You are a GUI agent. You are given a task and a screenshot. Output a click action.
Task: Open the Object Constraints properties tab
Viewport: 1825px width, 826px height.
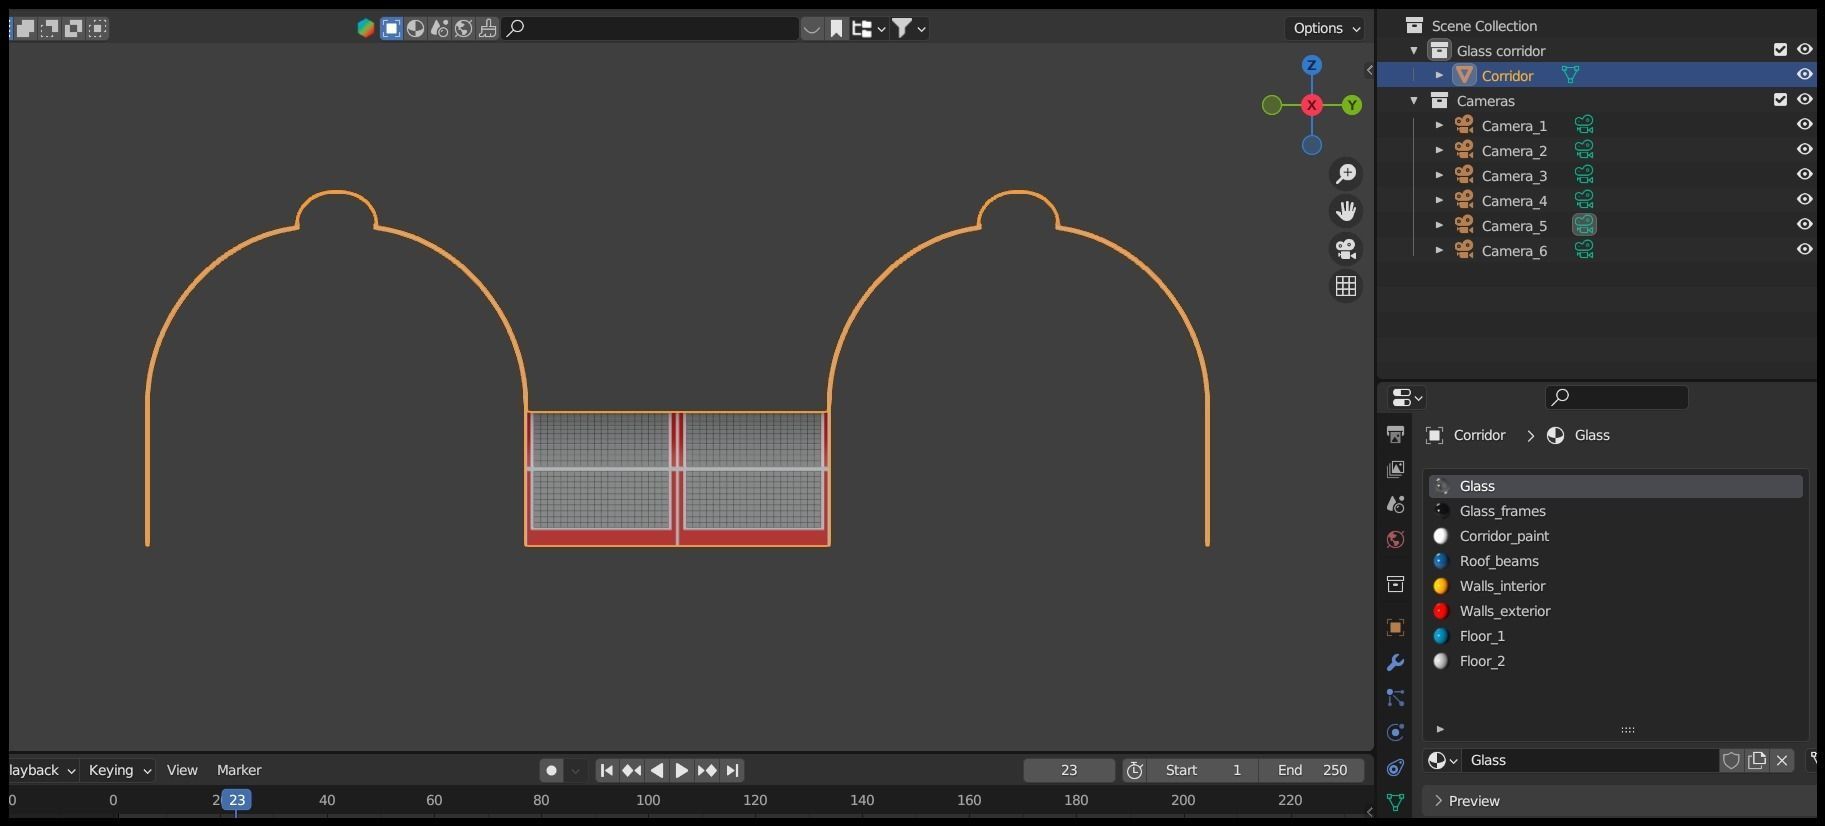(x=1395, y=767)
